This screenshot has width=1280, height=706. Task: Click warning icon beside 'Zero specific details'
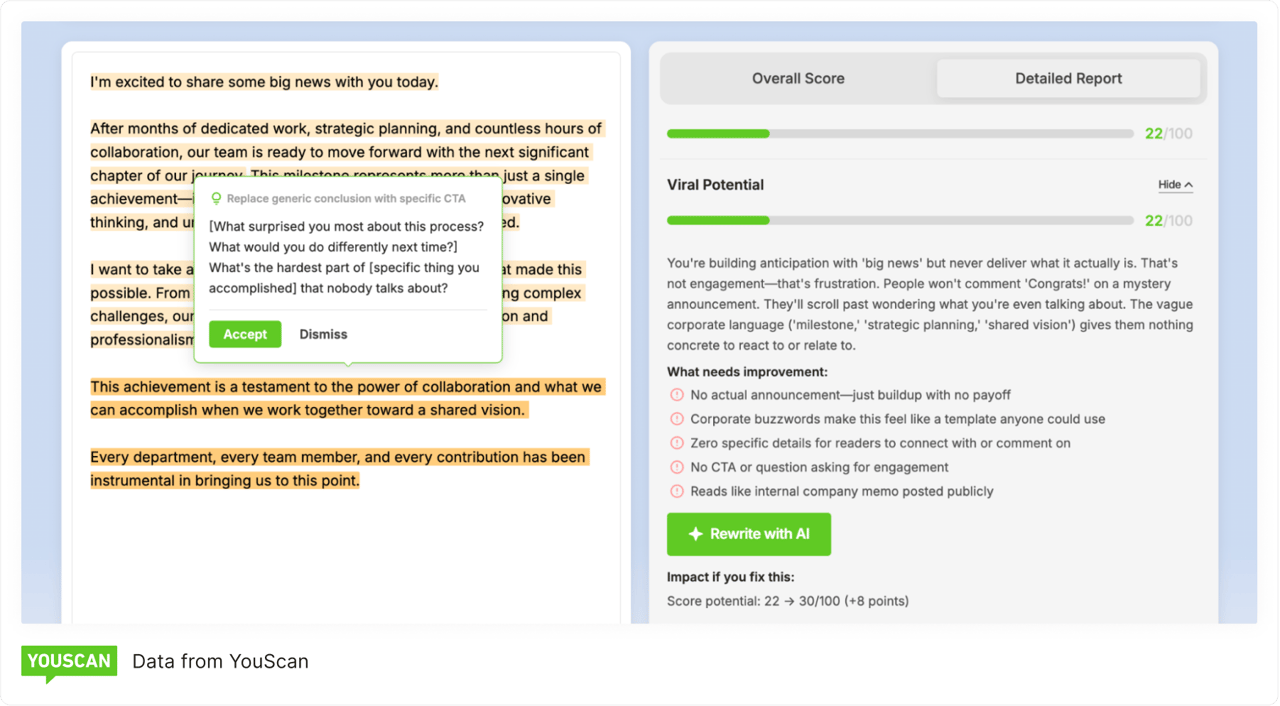tap(677, 443)
